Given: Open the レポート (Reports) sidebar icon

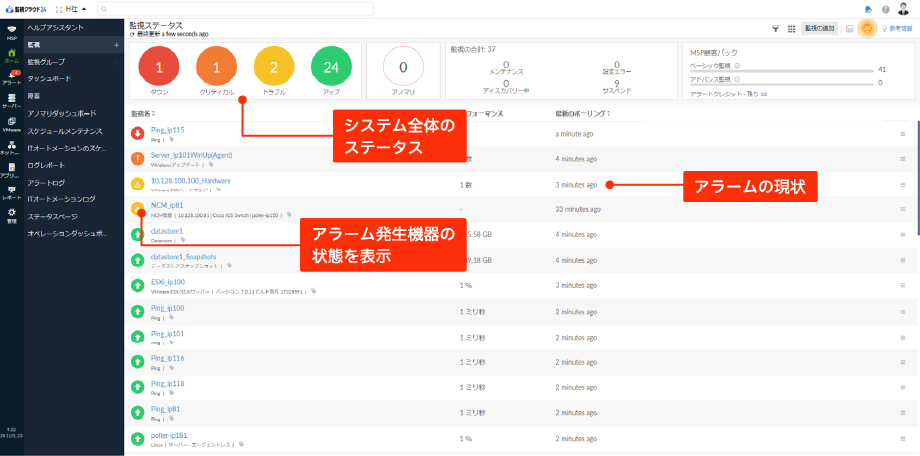Looking at the screenshot, I should pos(11,192).
